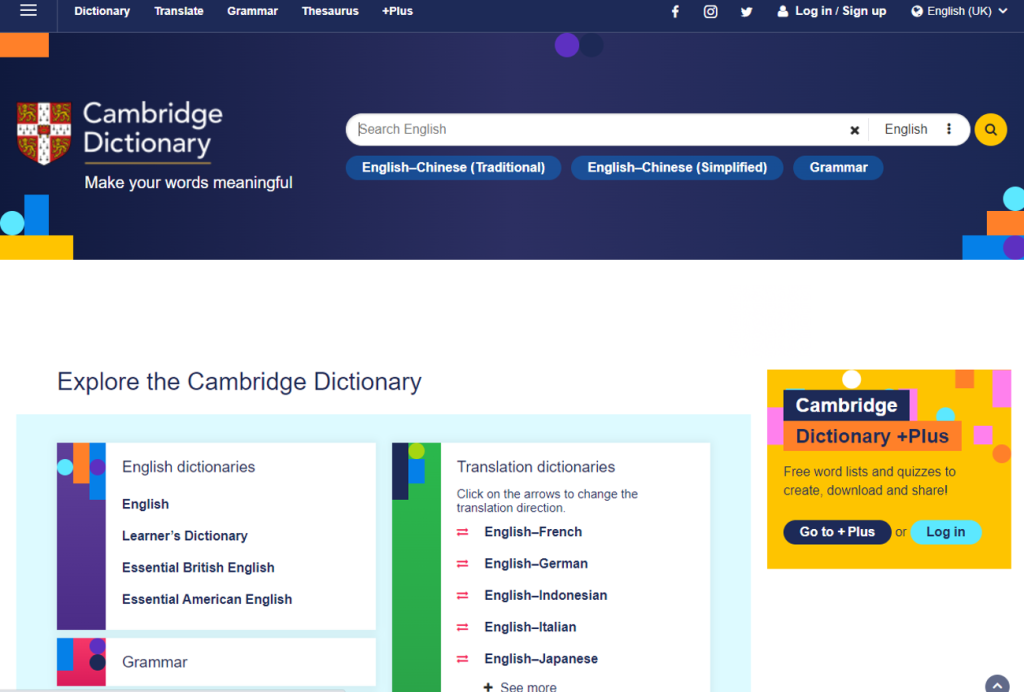The image size is (1024, 692).
Task: Select English–Chinese (Traditional) pill button
Action: [x=453, y=168]
